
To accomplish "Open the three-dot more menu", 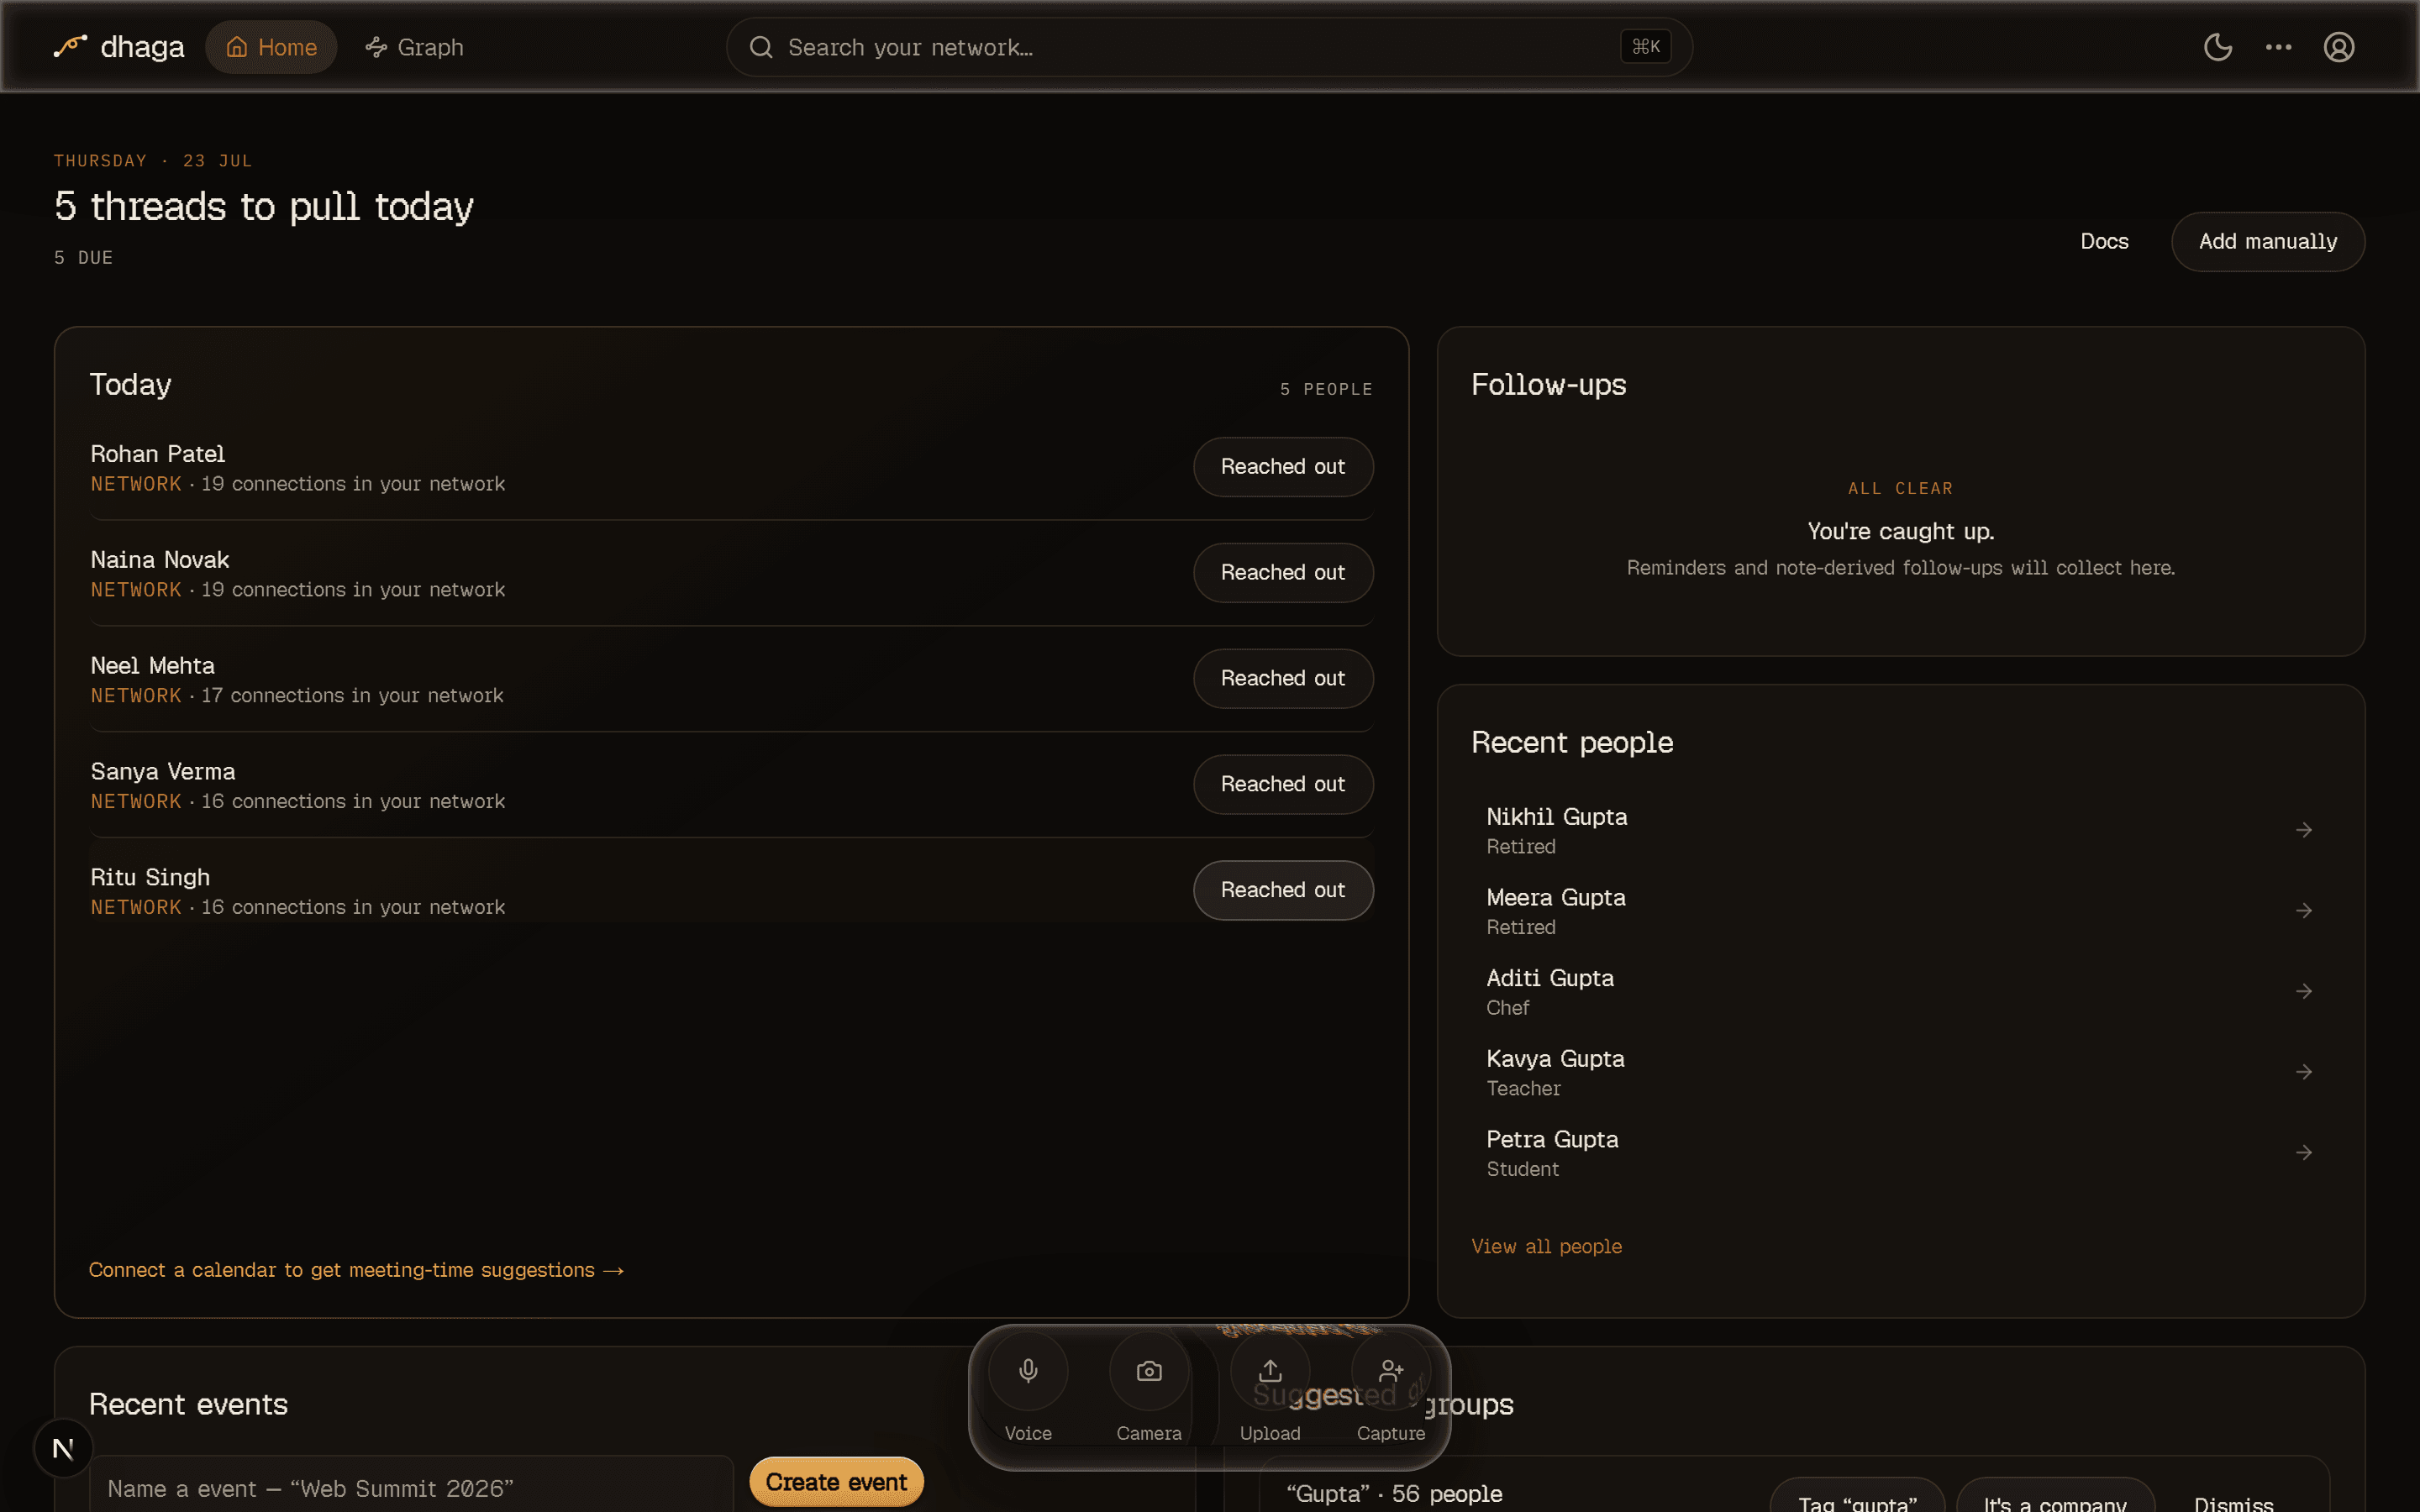I will [2278, 47].
